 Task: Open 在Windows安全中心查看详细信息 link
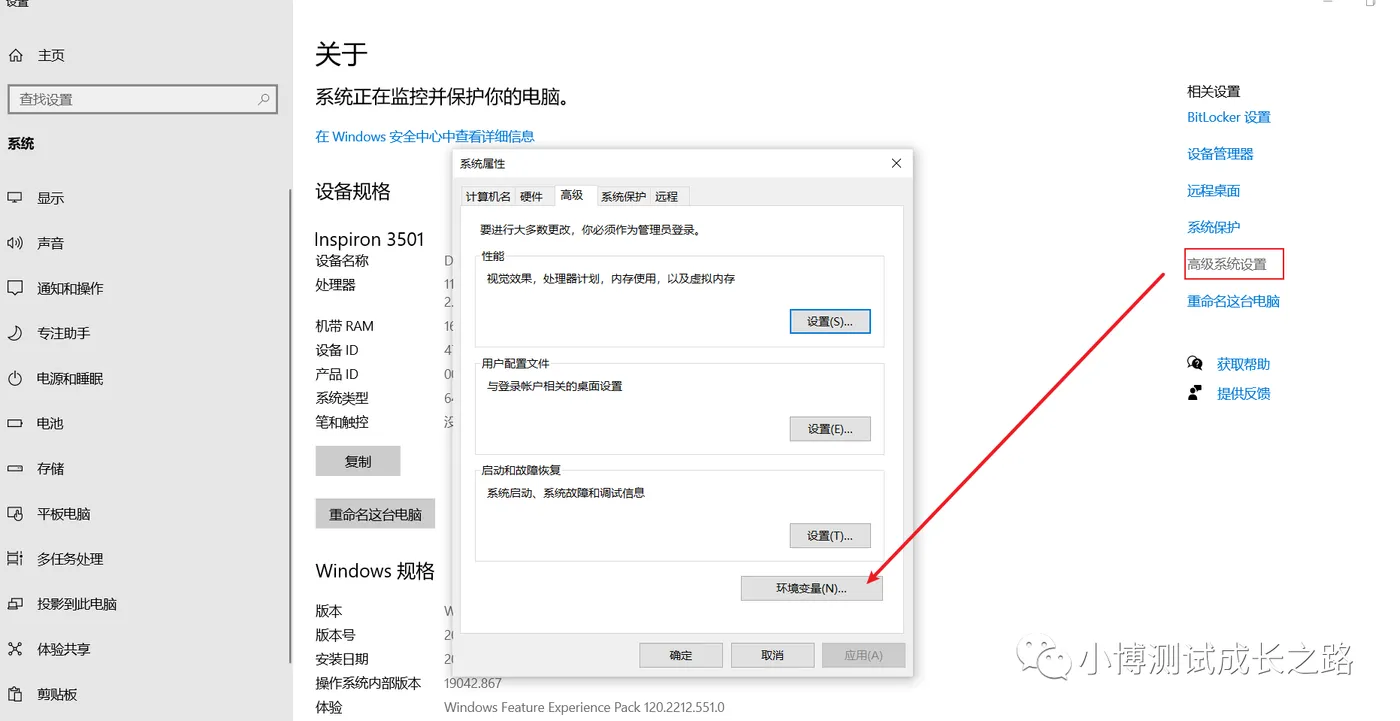[424, 136]
